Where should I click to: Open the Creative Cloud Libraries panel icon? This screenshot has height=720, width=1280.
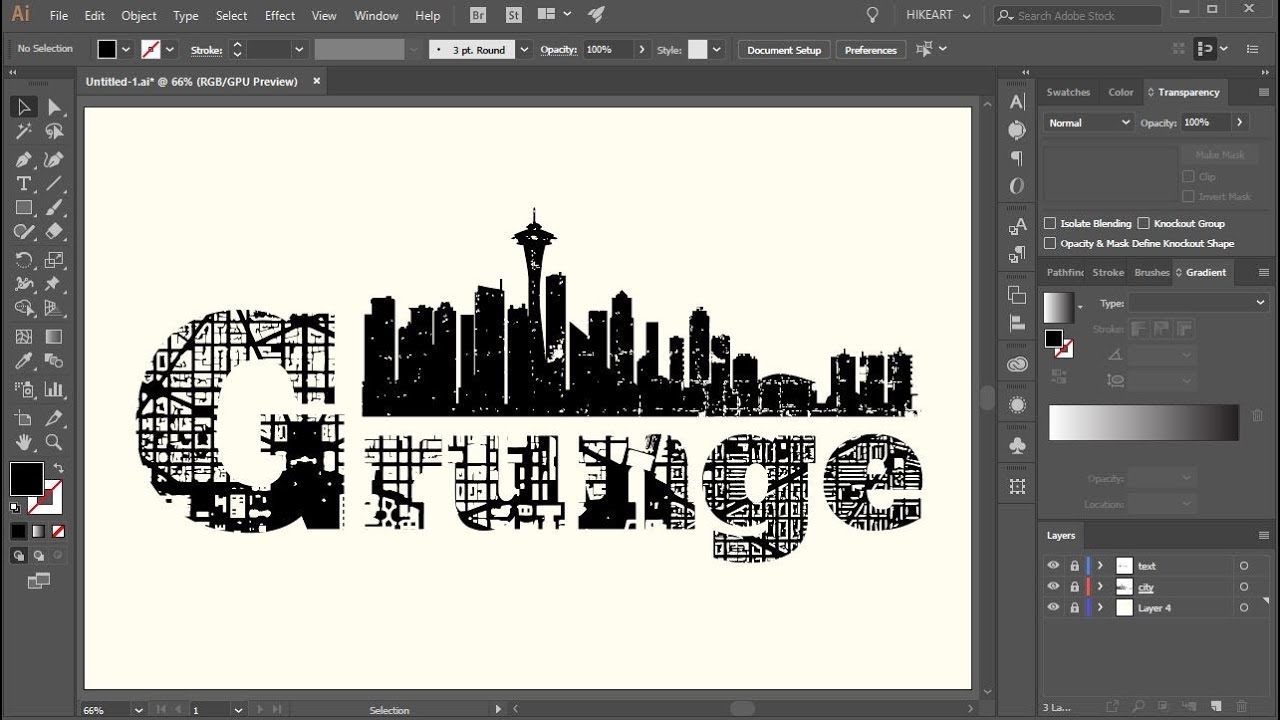click(x=1017, y=365)
